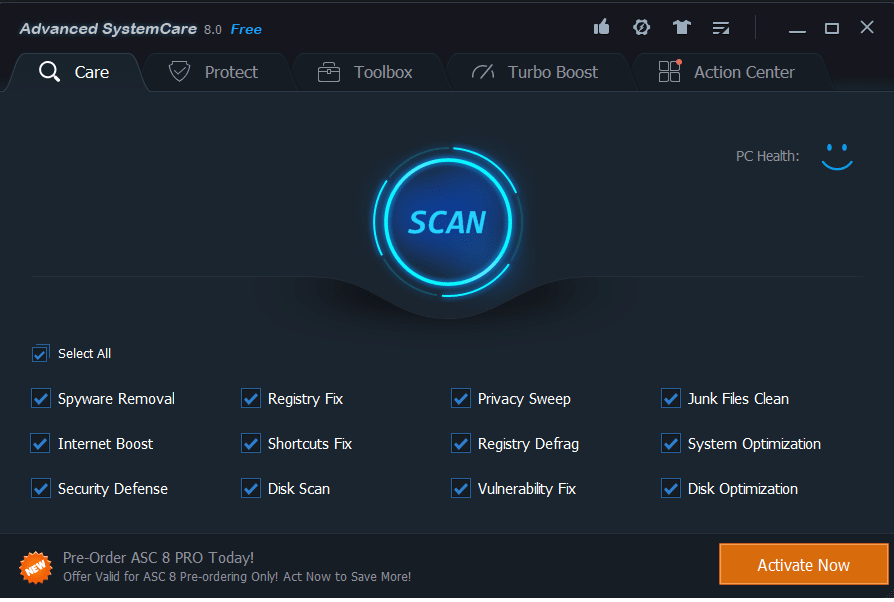The width and height of the screenshot is (894, 602).
Task: Click the NEW badge icon on promo
Action: (35, 566)
